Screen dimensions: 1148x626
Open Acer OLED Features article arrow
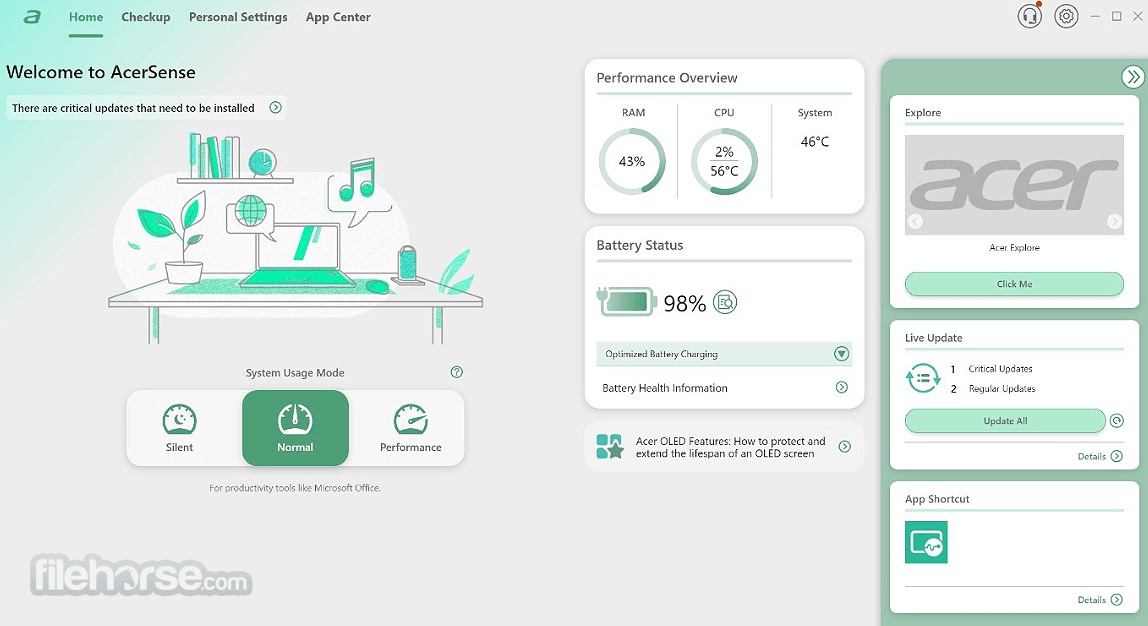tap(845, 447)
